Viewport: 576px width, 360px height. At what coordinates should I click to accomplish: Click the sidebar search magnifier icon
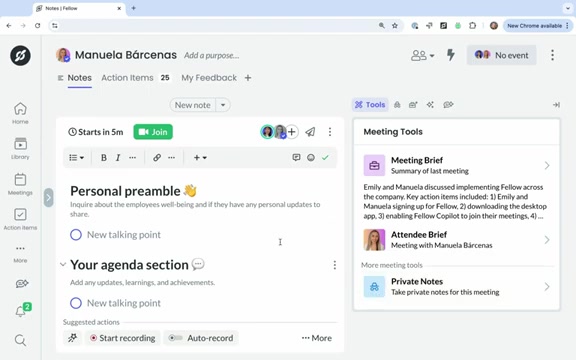pos(20,340)
